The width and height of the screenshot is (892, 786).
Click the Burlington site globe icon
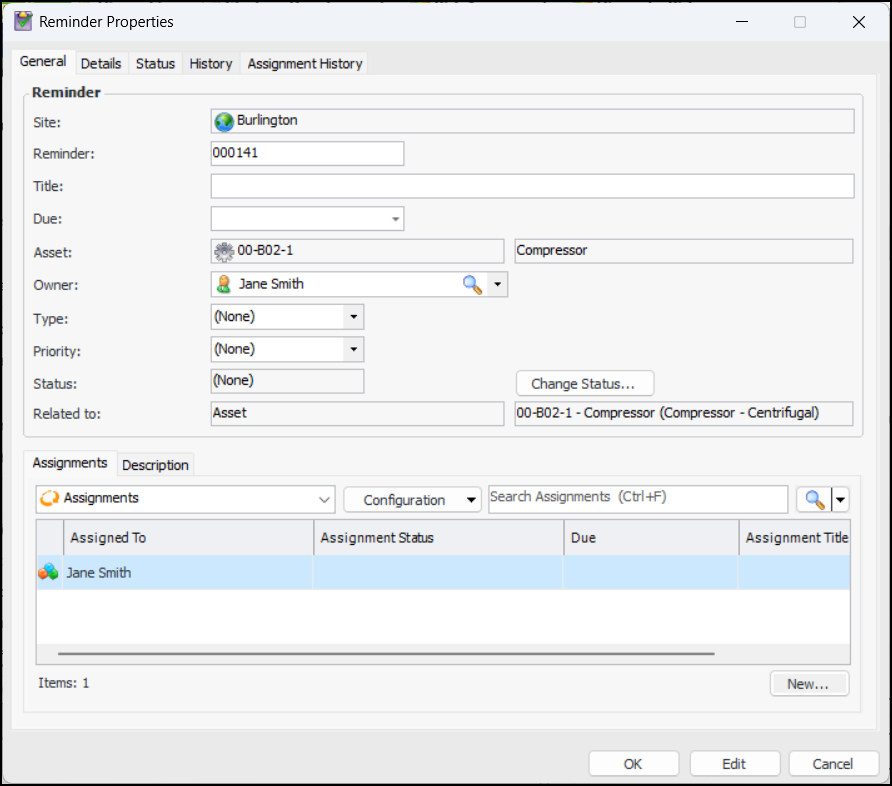pyautogui.click(x=224, y=121)
